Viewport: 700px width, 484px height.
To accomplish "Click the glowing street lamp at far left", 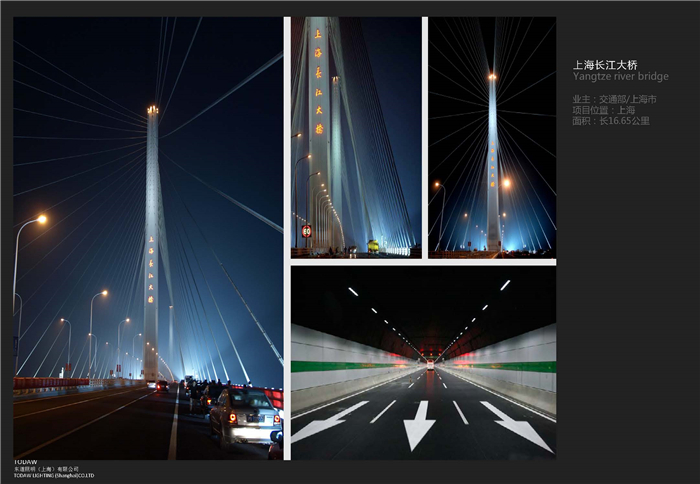I will point(40,219).
